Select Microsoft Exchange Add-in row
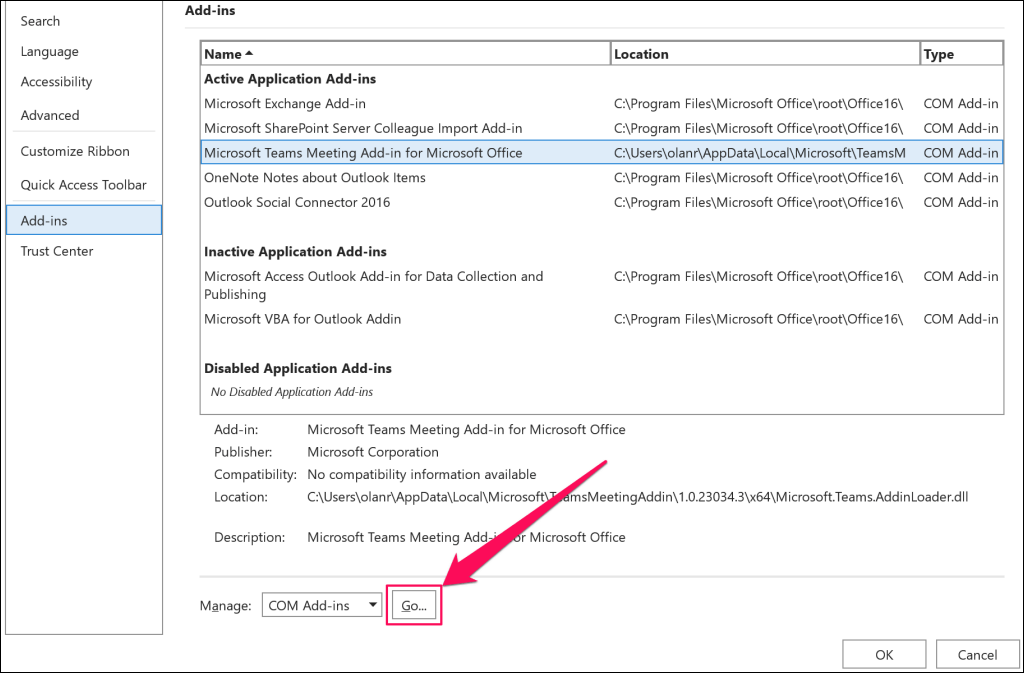The image size is (1024, 673). tap(285, 103)
